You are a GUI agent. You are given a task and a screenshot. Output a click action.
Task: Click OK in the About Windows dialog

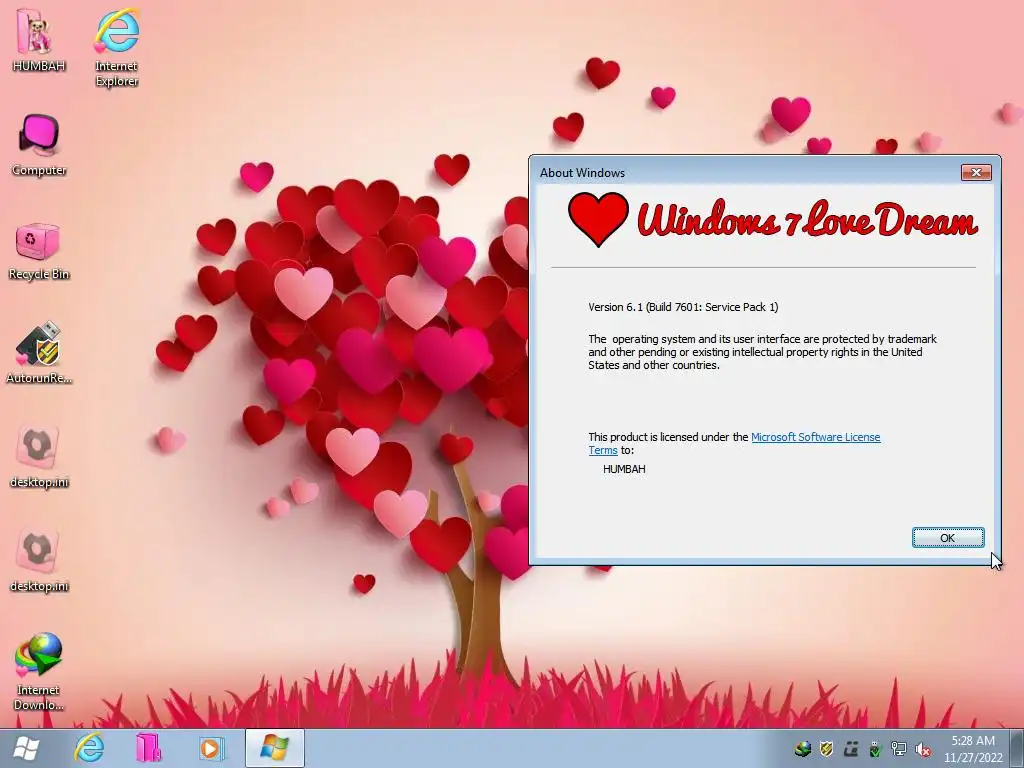point(948,537)
